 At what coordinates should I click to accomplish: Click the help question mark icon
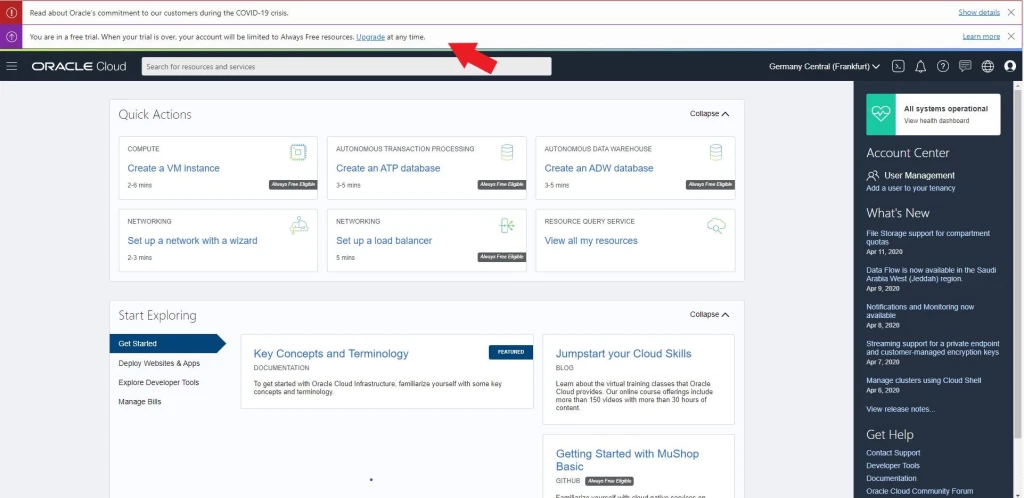coord(942,66)
